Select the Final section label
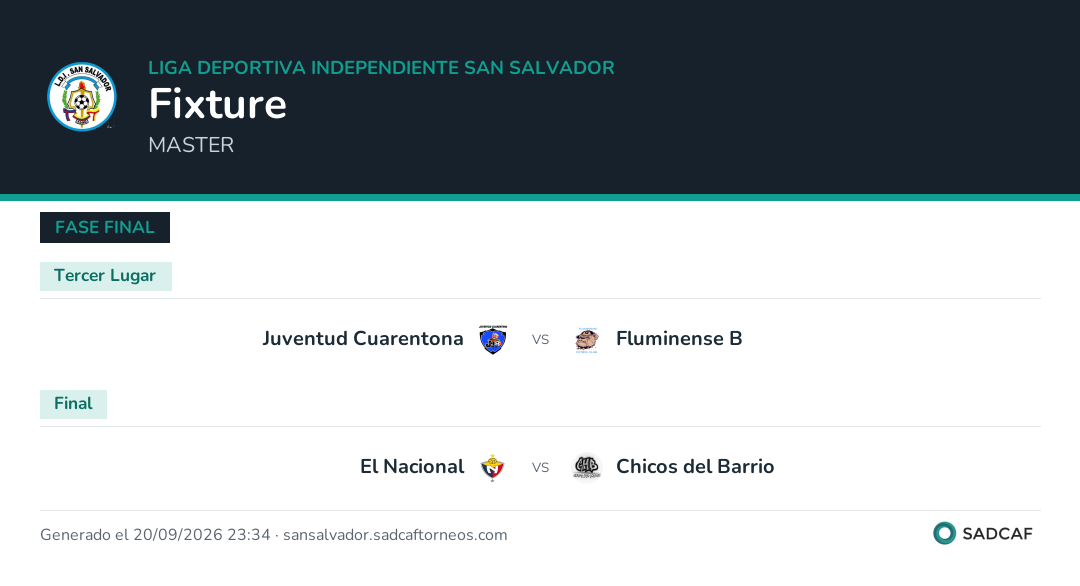Image resolution: width=1080 pixels, height=586 pixels. tap(73, 404)
